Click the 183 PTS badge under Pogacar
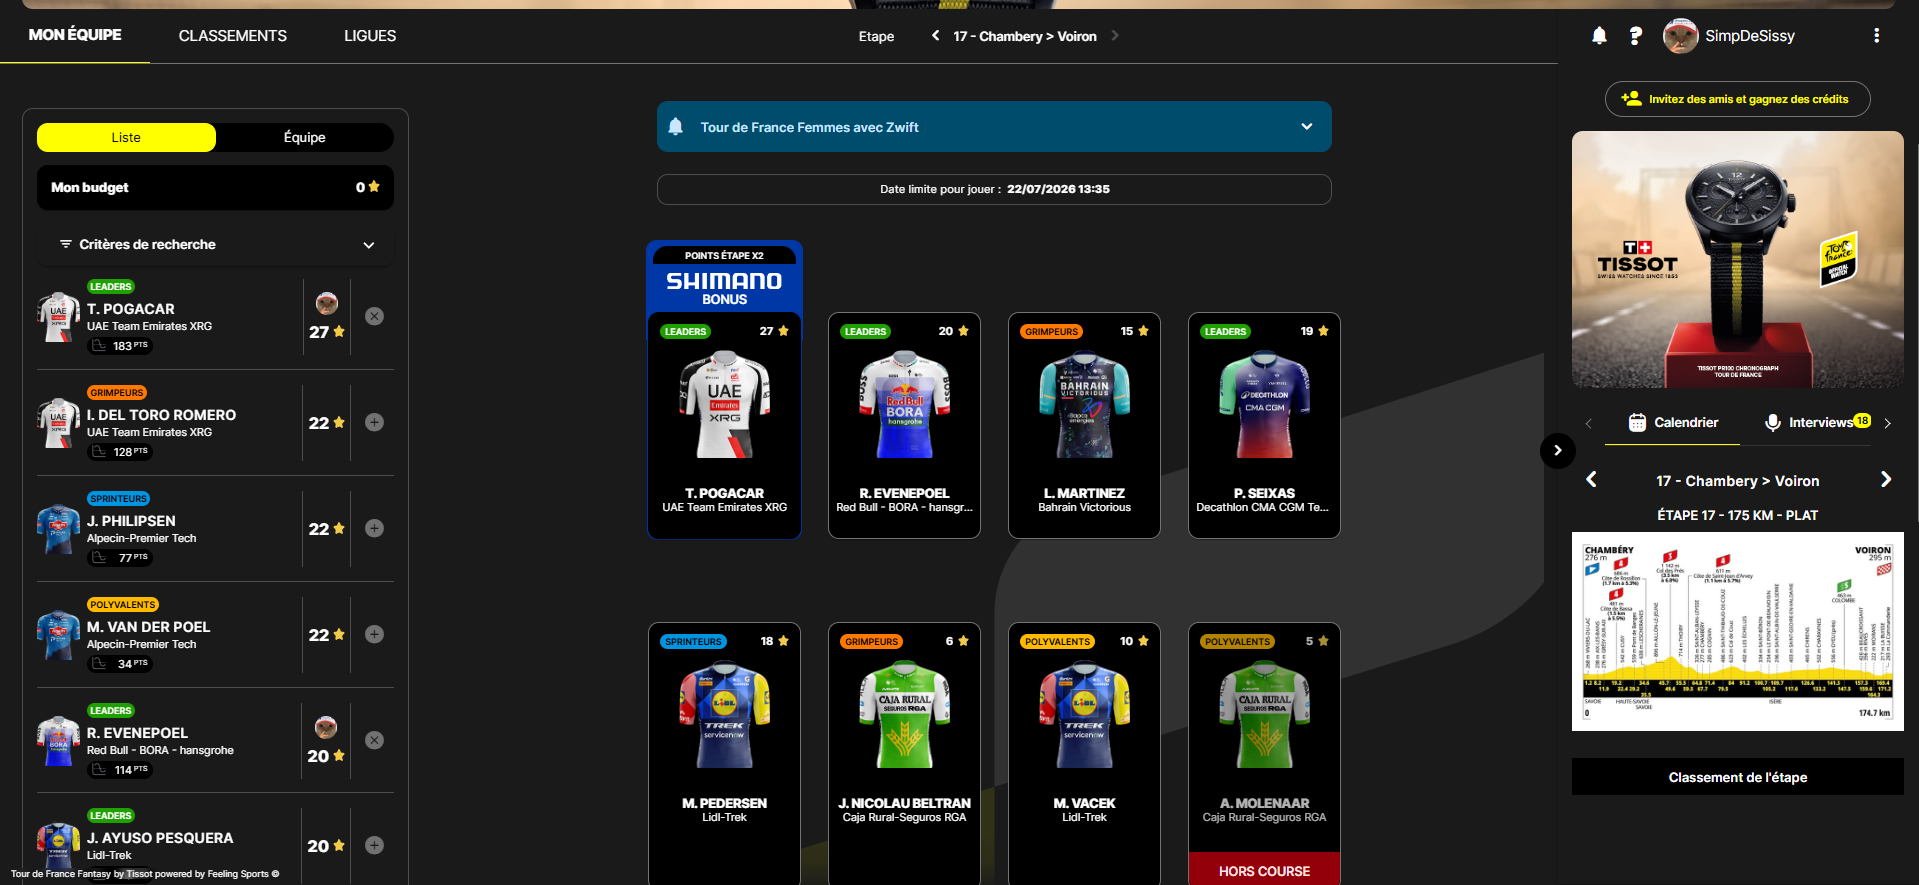This screenshot has height=885, width=1919. [x=121, y=346]
